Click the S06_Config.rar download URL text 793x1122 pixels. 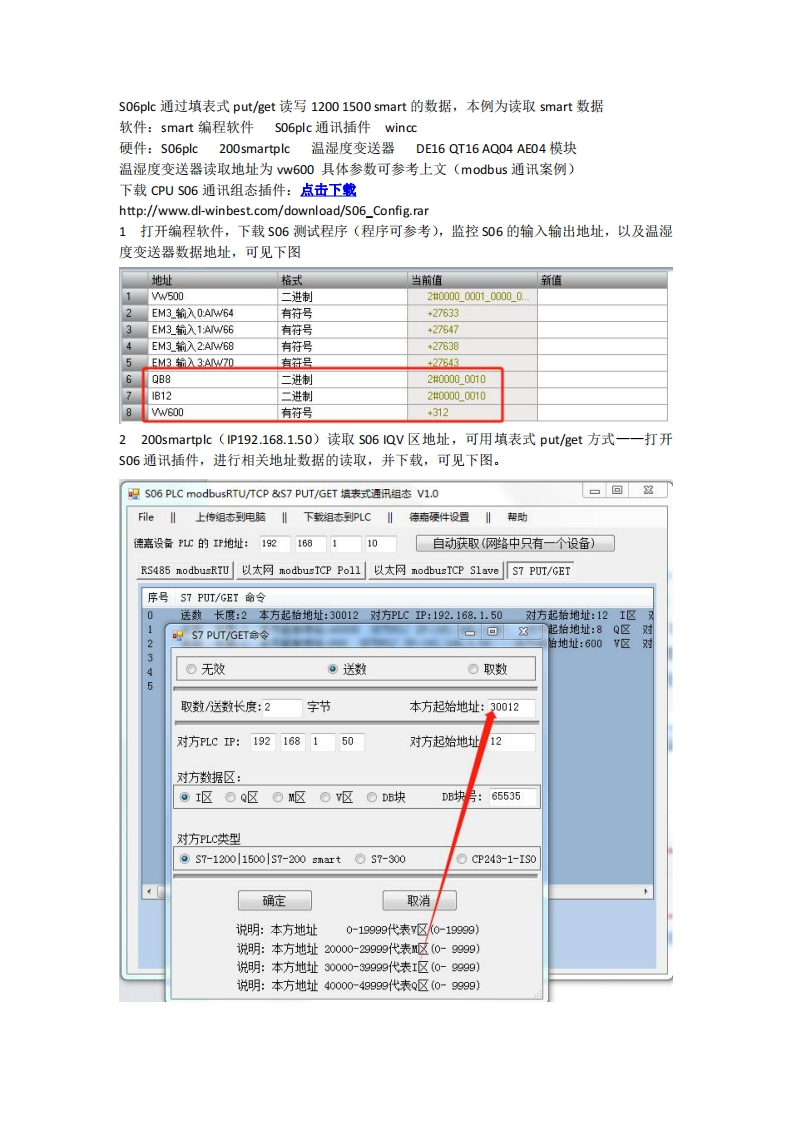click(273, 210)
